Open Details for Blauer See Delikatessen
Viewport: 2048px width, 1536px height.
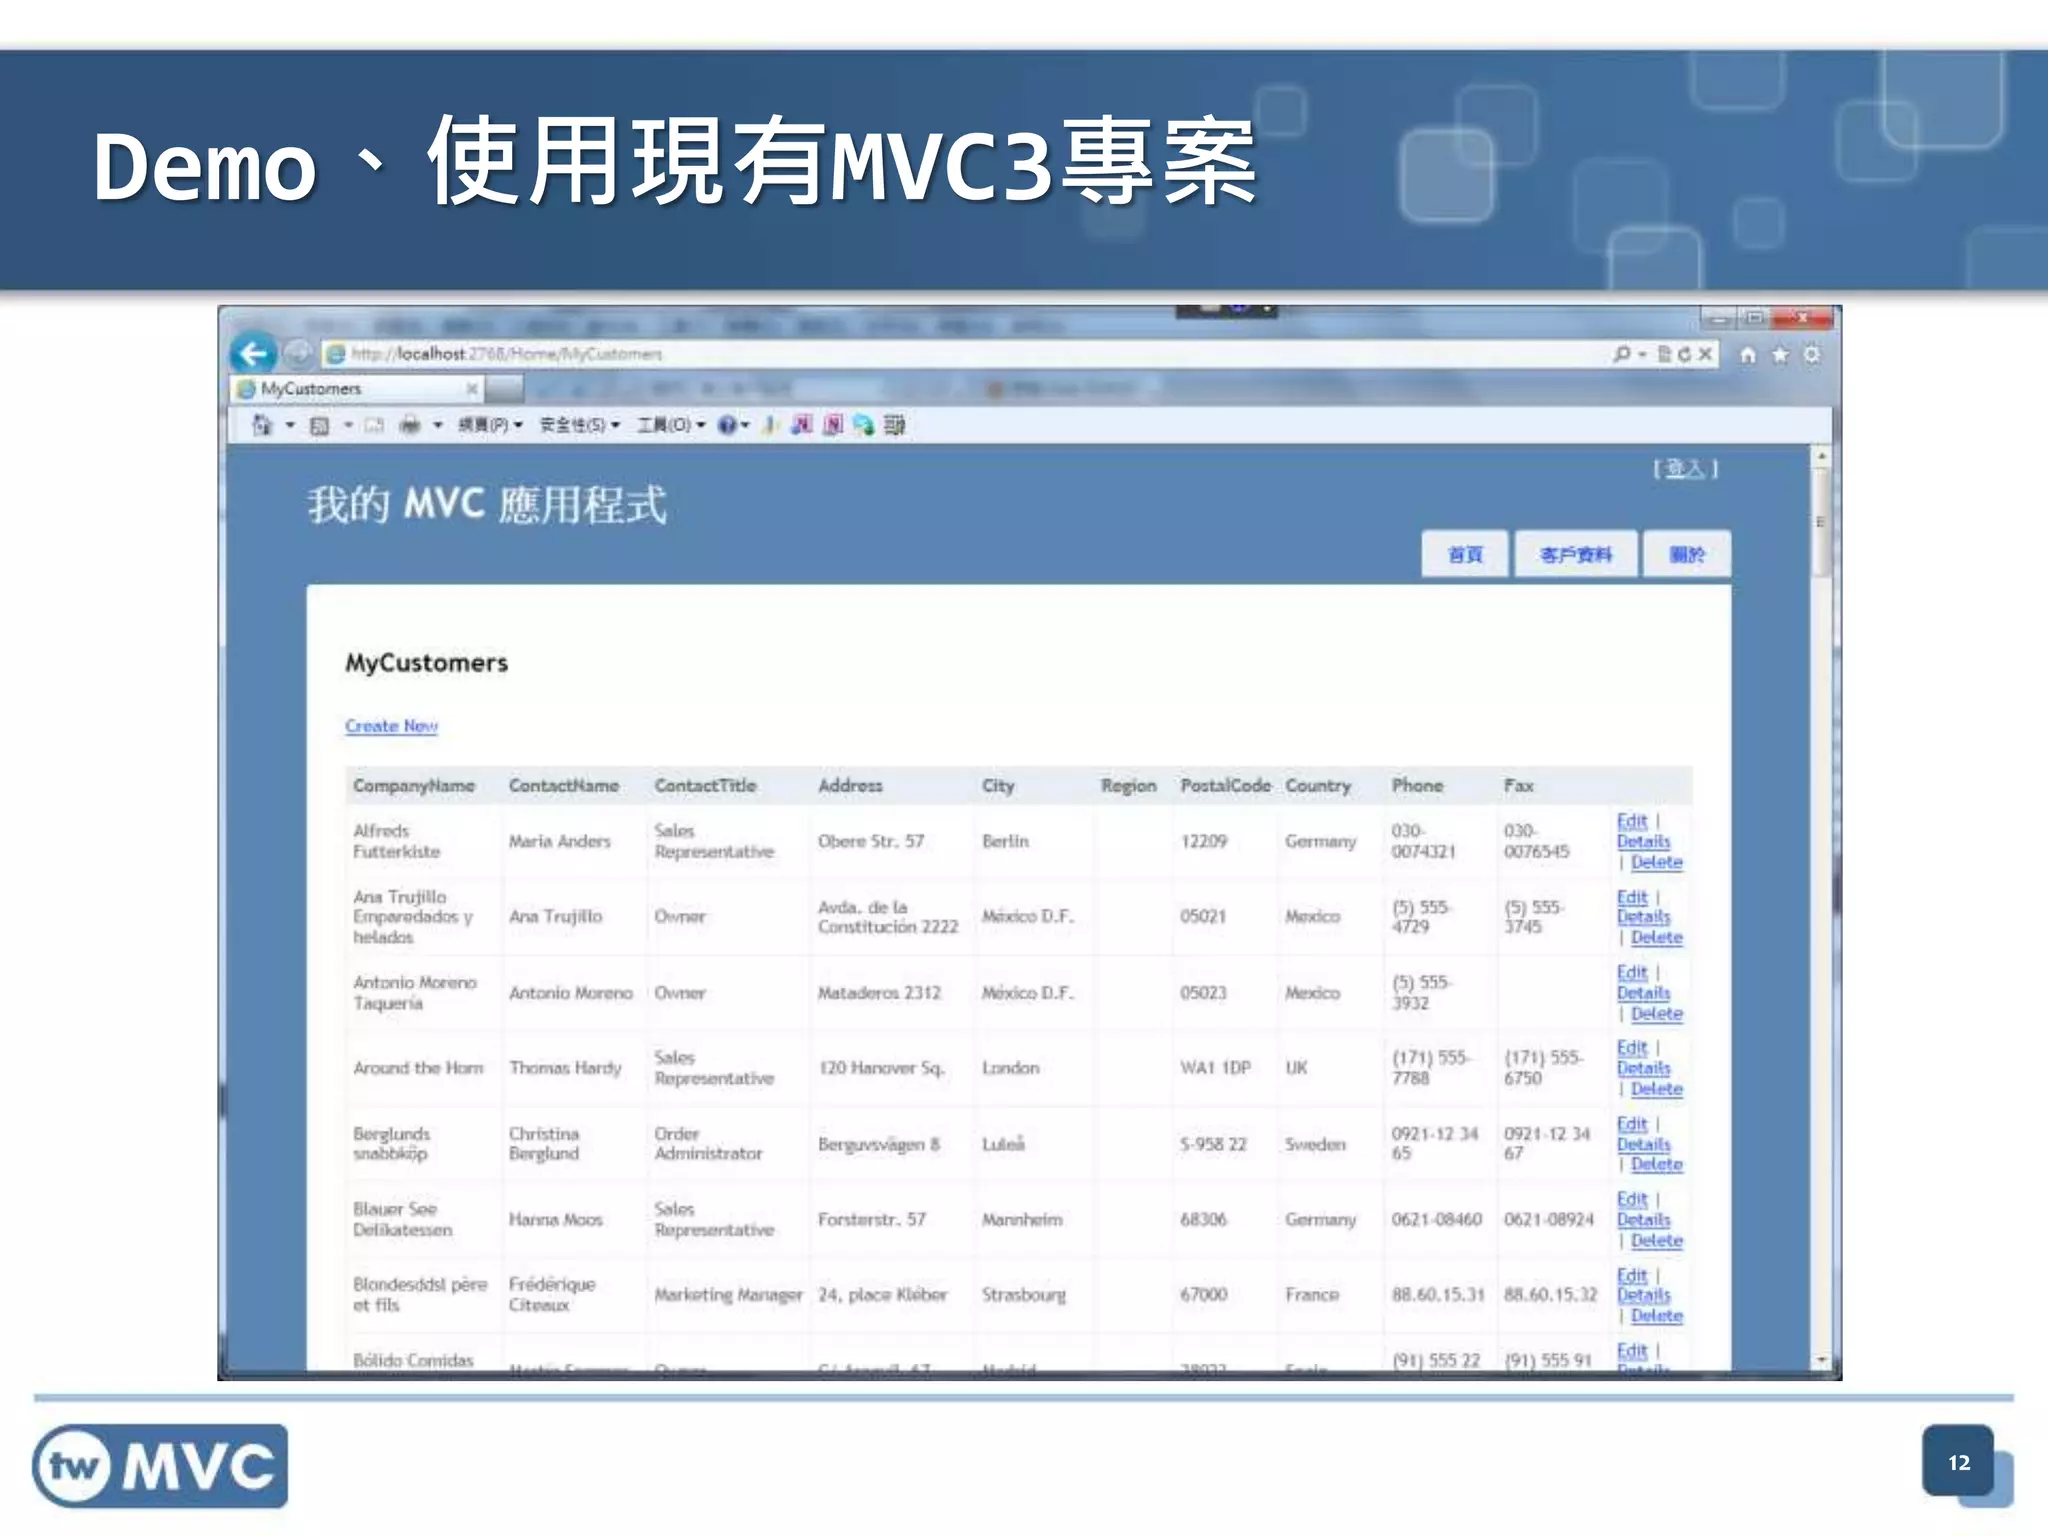coord(1643,1220)
